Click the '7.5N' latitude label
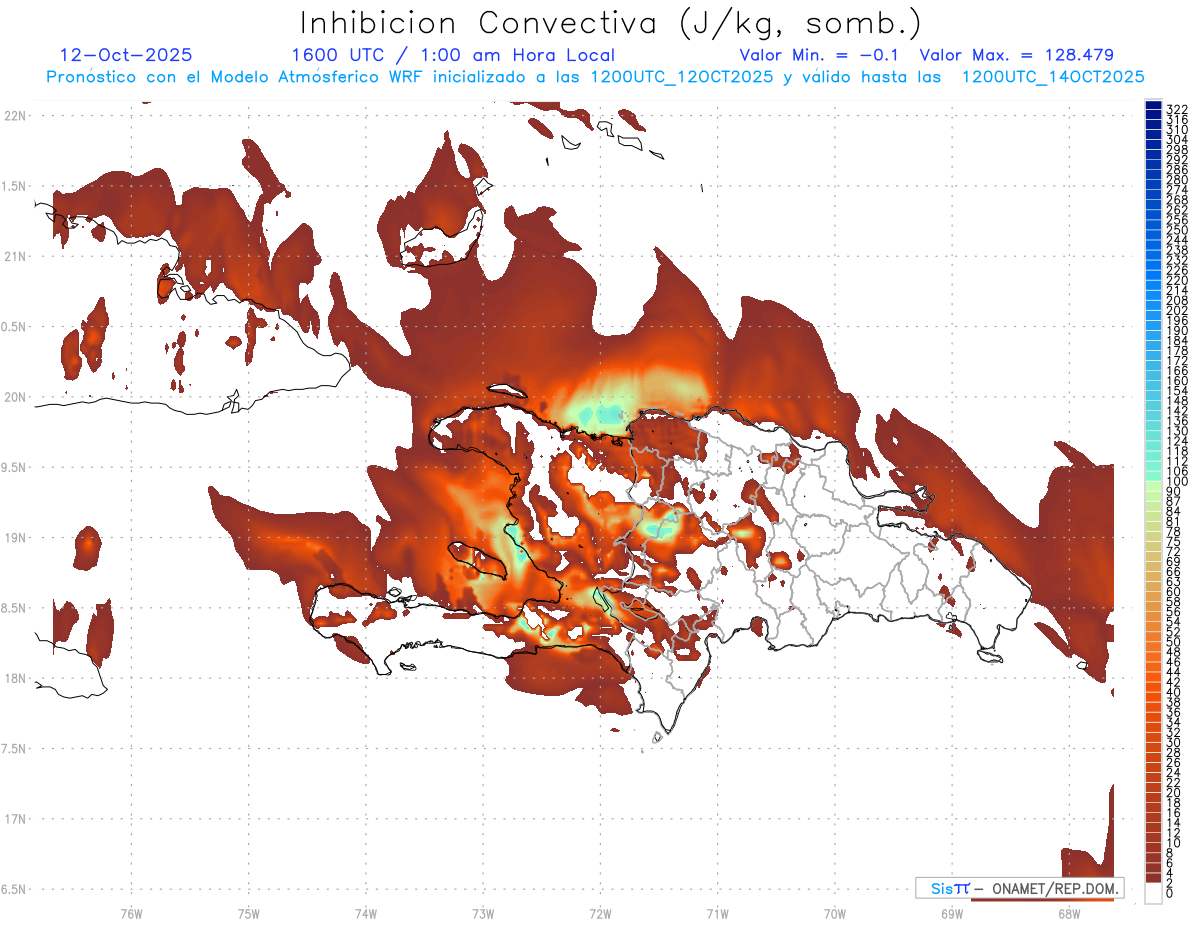 click(x=15, y=749)
